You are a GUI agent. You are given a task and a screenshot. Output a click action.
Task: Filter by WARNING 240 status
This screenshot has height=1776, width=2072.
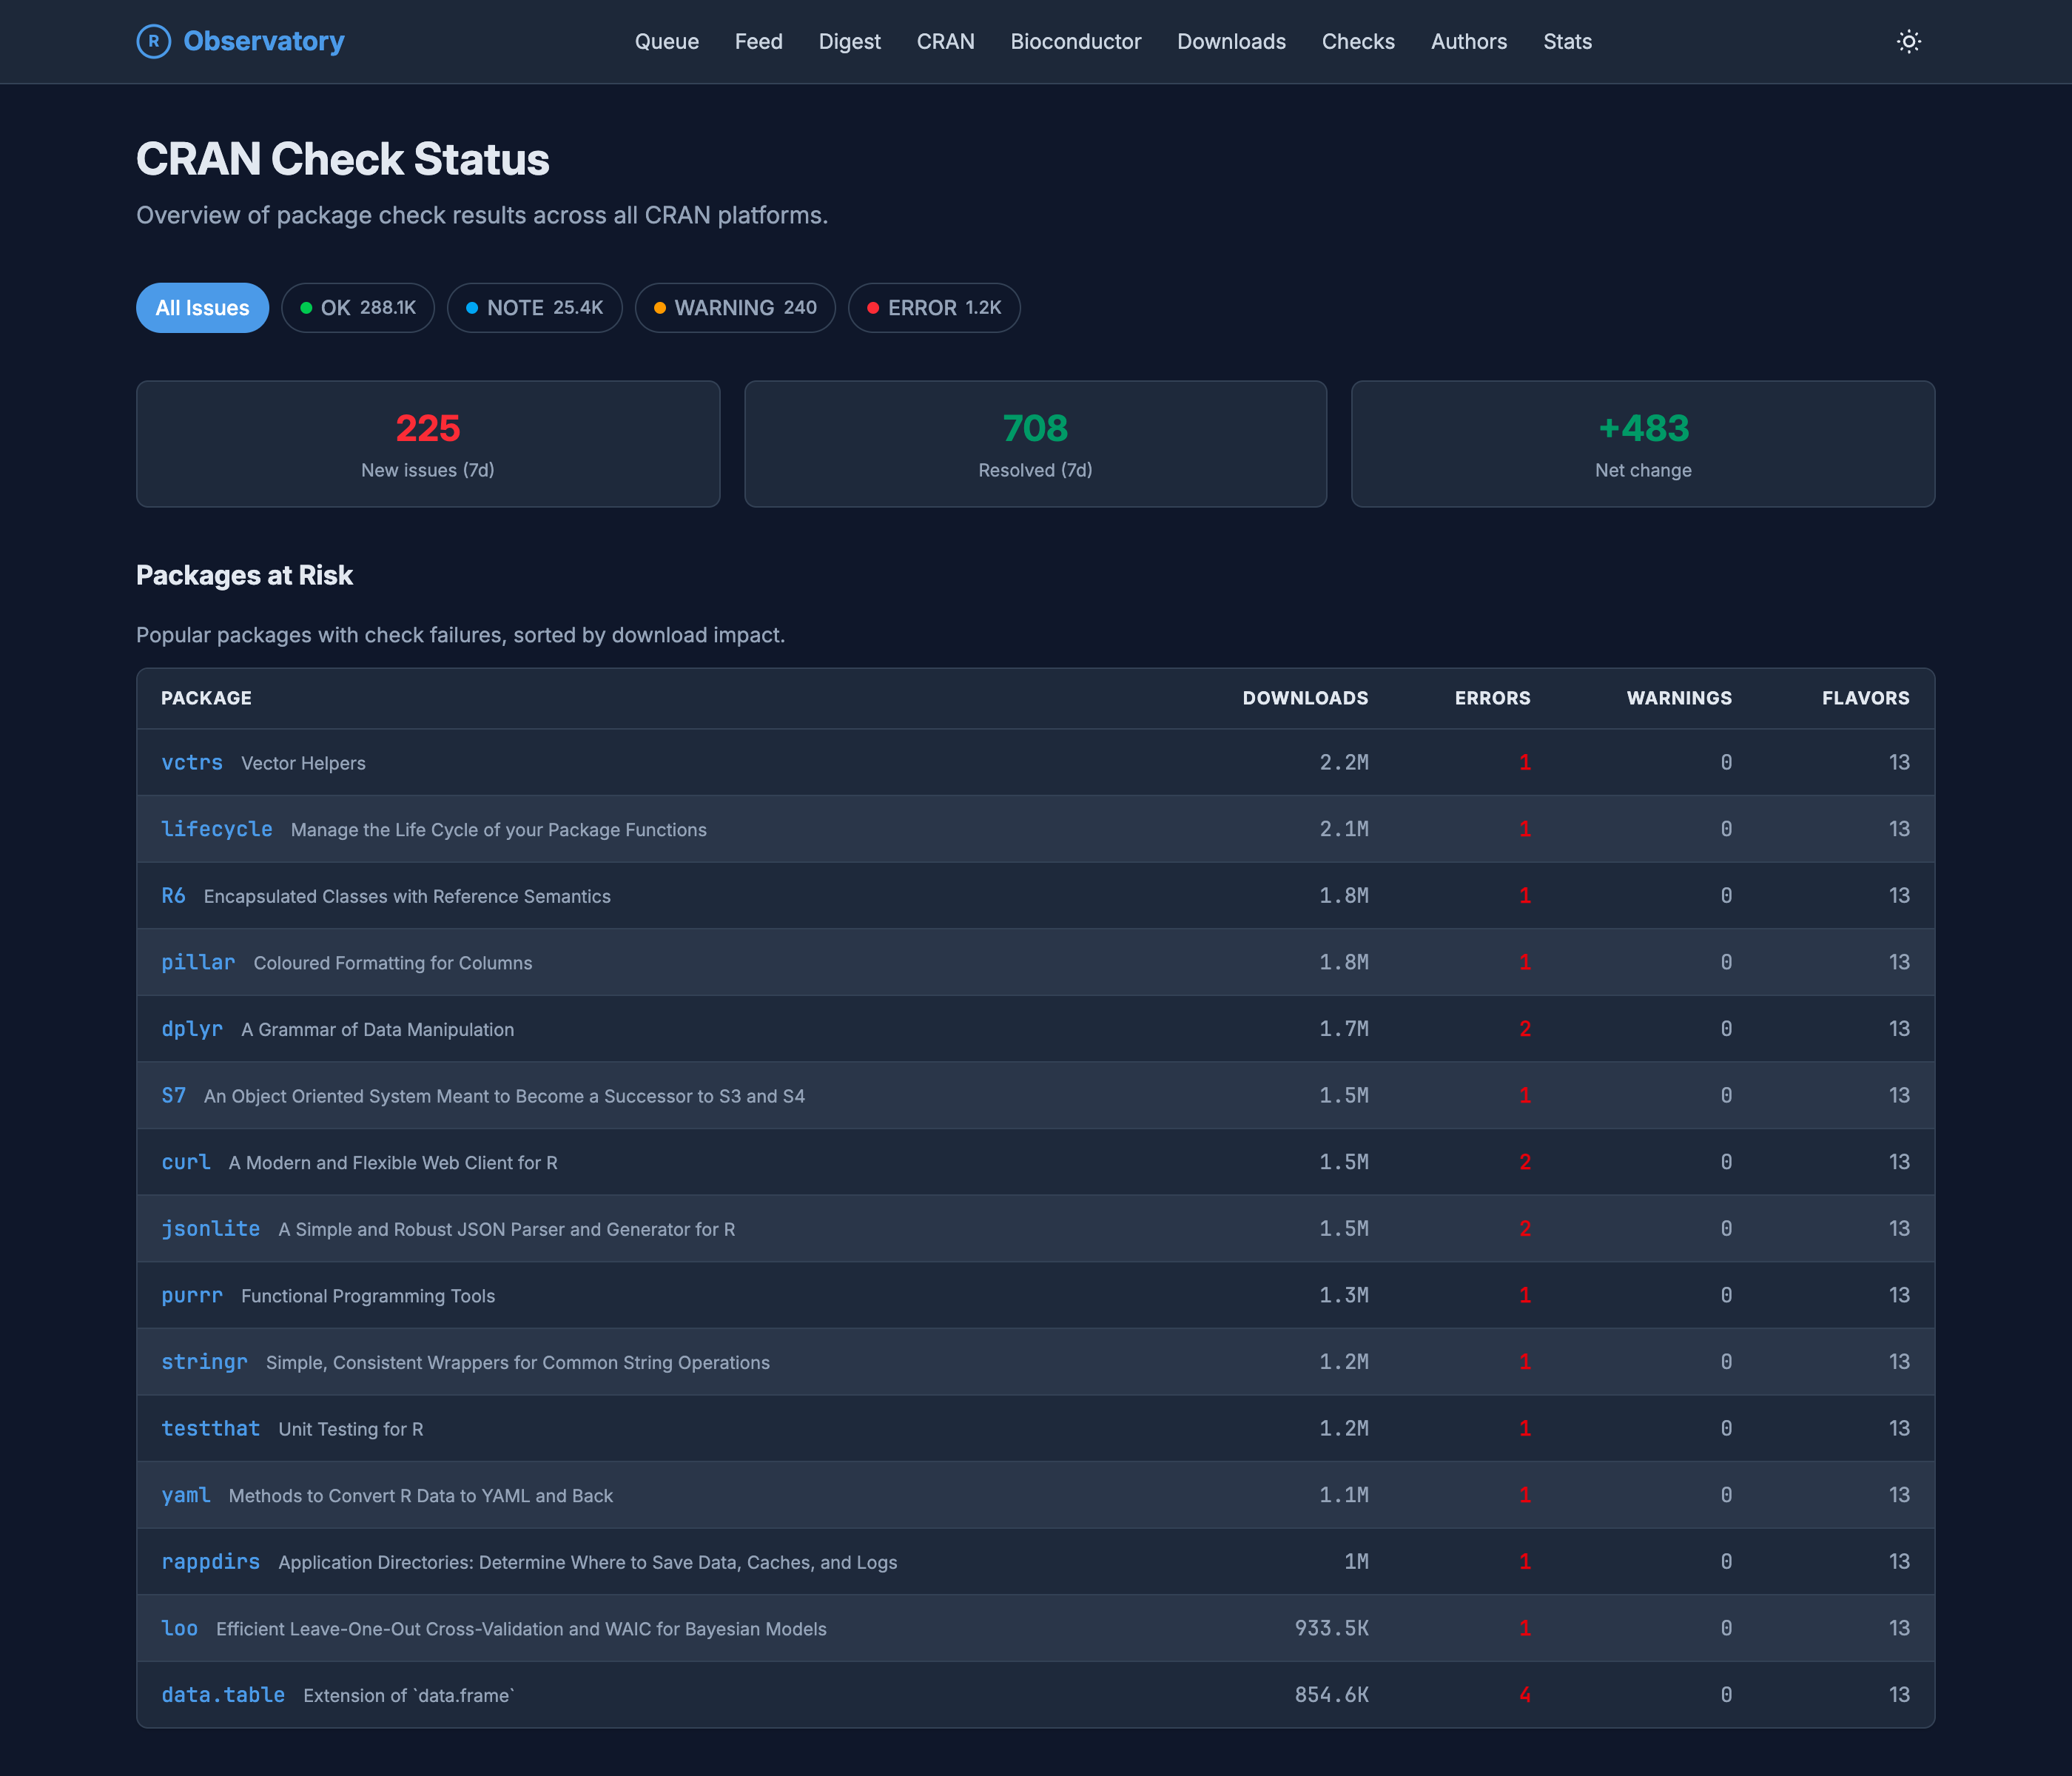[735, 308]
